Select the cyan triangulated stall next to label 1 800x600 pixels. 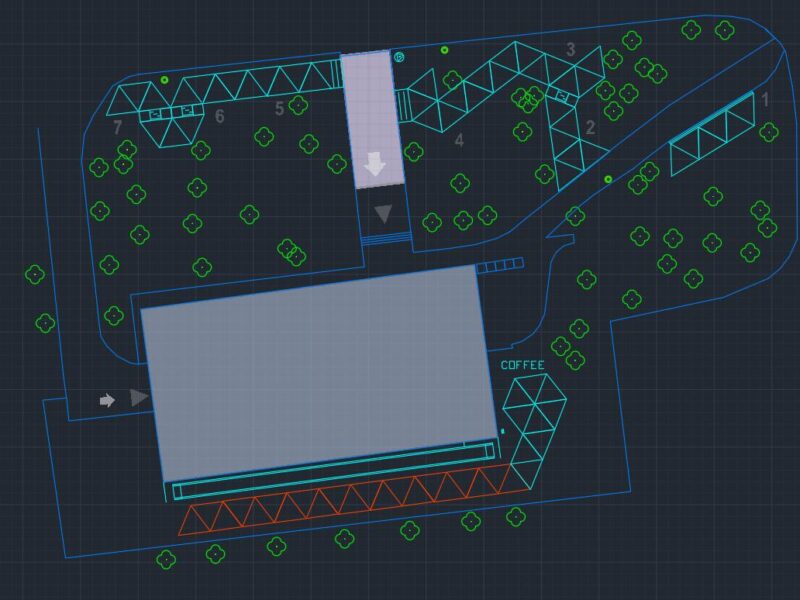[712, 134]
